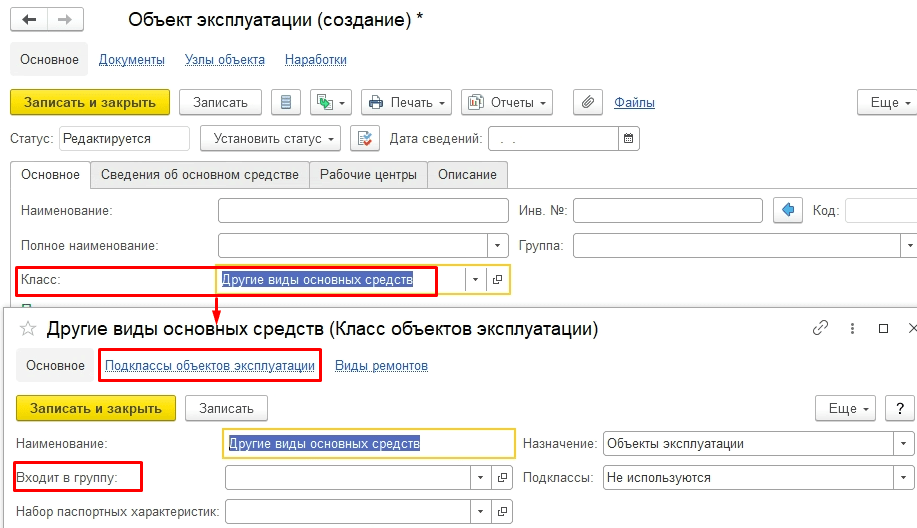Click Записать in the object form
Viewport: 917px width, 528px height.
(x=220, y=102)
